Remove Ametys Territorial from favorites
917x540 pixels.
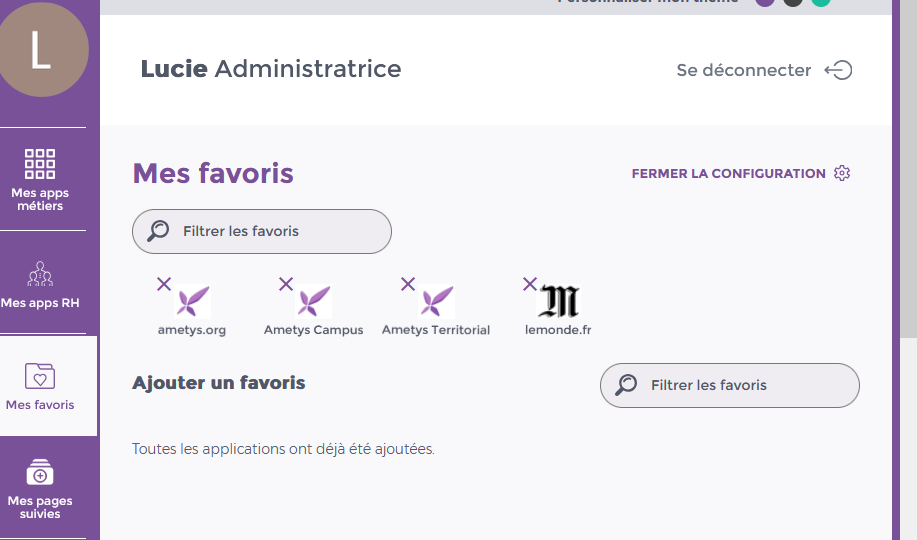click(x=408, y=284)
